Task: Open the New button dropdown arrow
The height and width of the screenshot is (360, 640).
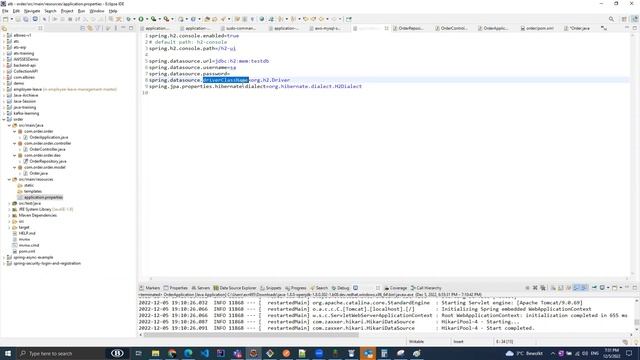Action: click(x=12, y=19)
